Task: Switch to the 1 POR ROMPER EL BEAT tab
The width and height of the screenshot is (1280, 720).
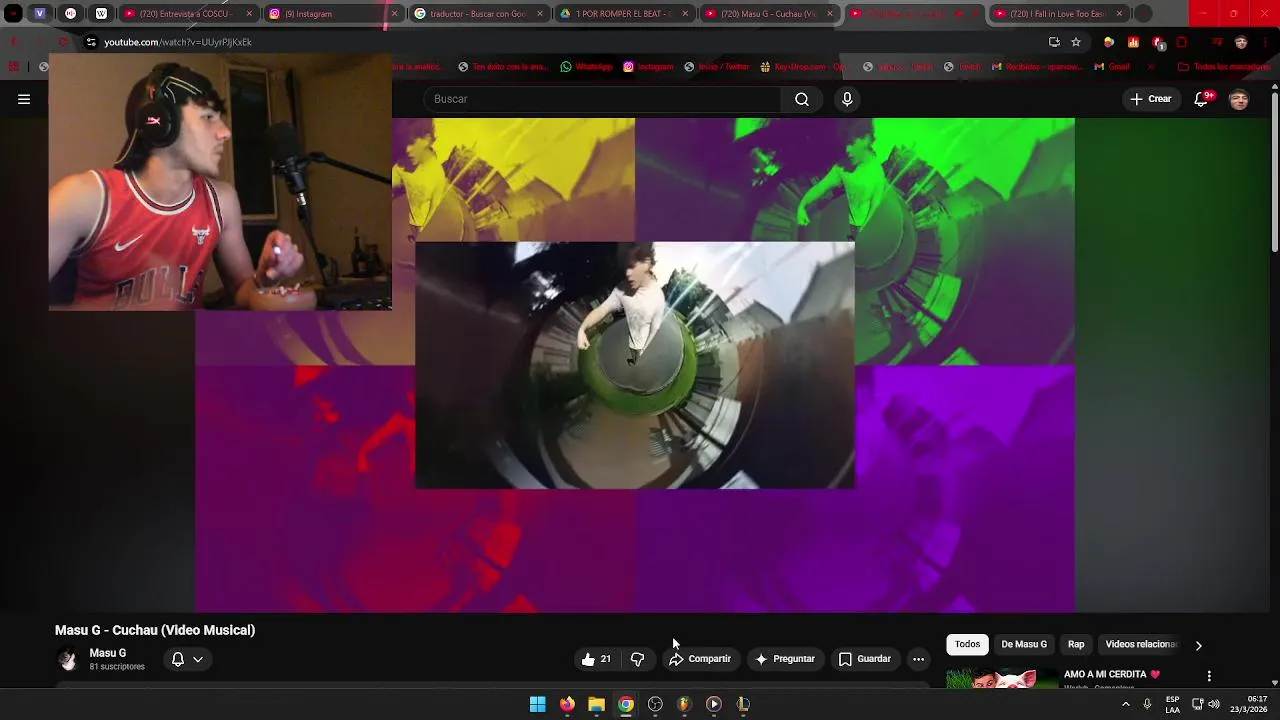Action: [x=623, y=14]
